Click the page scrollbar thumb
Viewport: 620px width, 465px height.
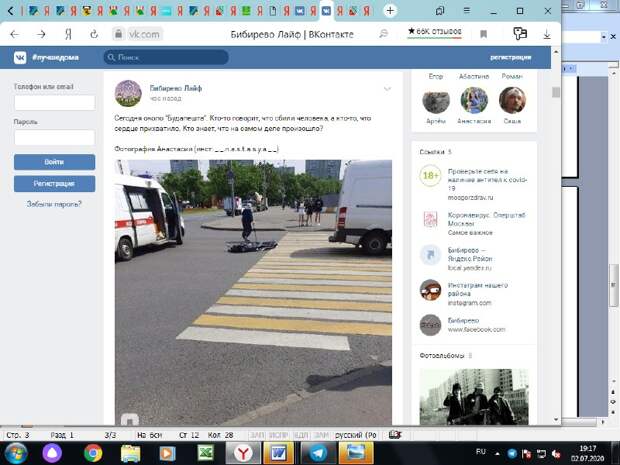(x=556, y=92)
